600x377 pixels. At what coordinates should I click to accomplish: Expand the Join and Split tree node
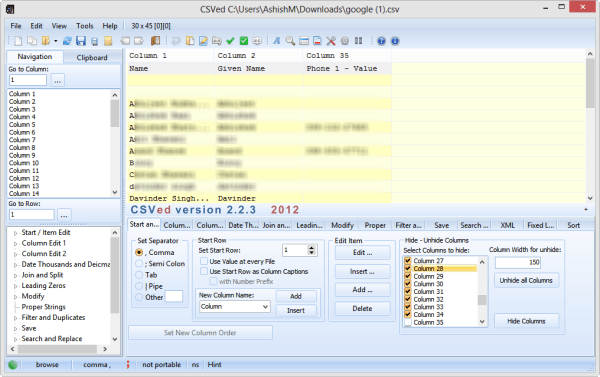16,275
